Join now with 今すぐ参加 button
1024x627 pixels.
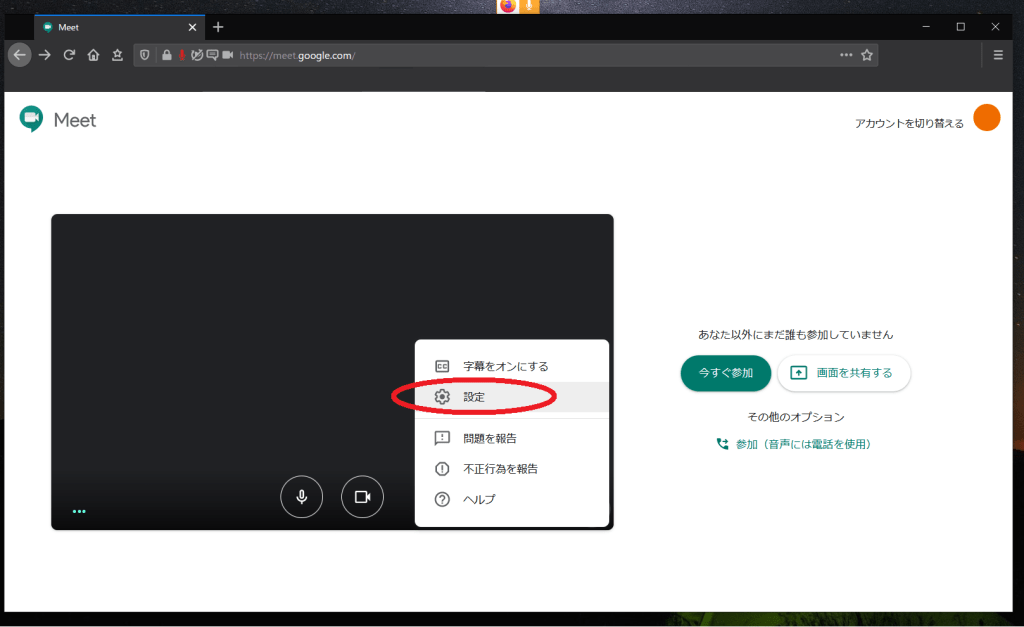(x=726, y=373)
